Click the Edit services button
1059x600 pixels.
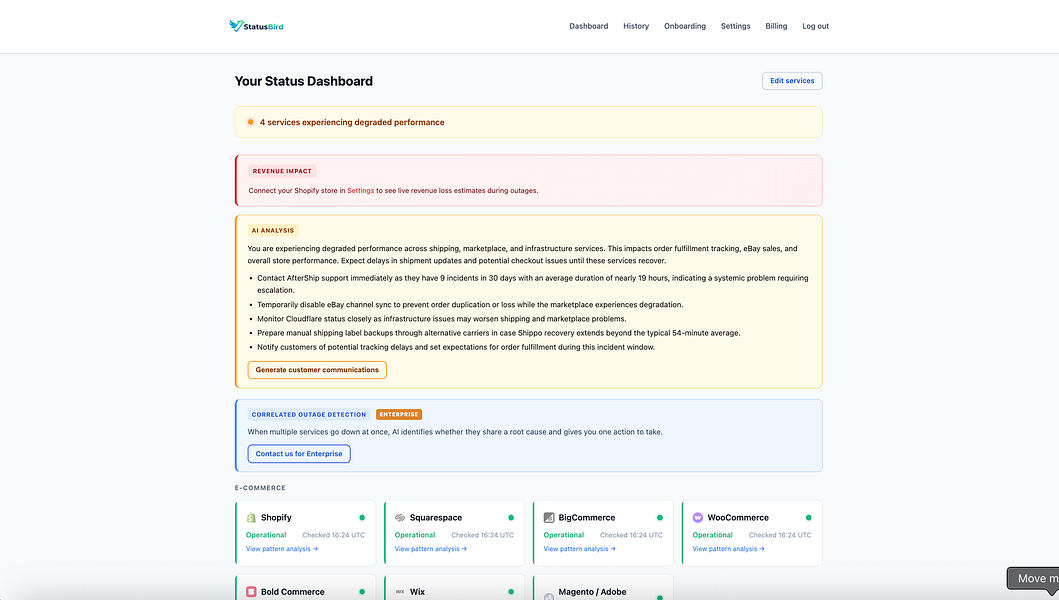pos(792,81)
